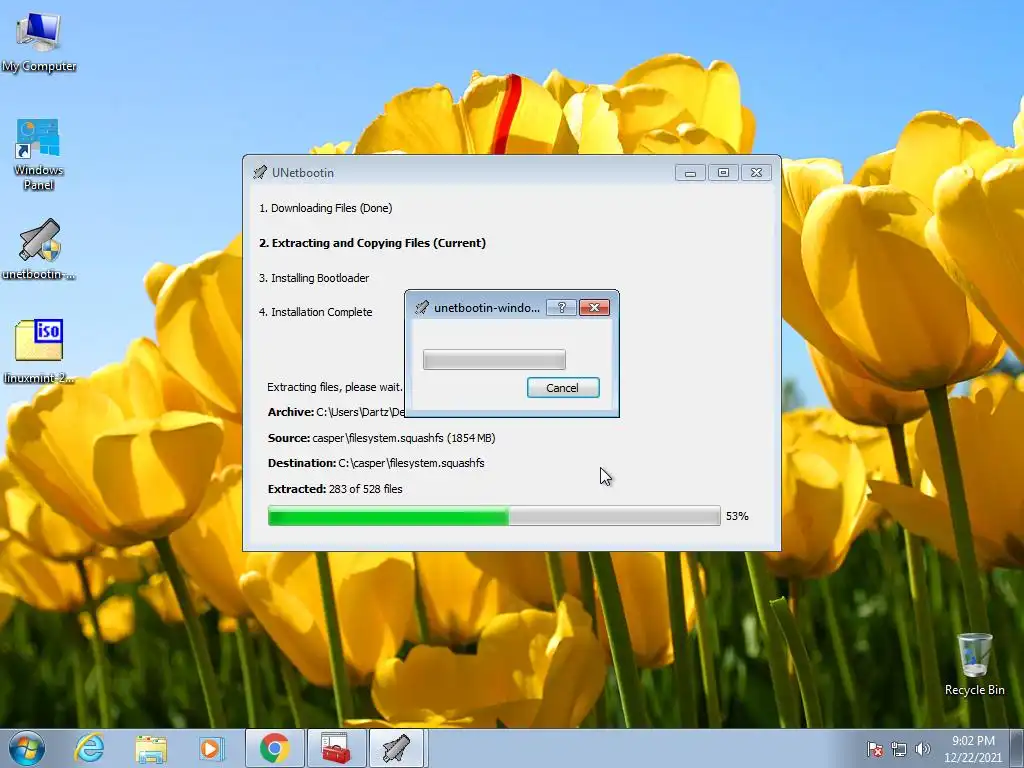Click the 'Extracting files, please wait.' message
1024x768 pixels.
pos(334,387)
